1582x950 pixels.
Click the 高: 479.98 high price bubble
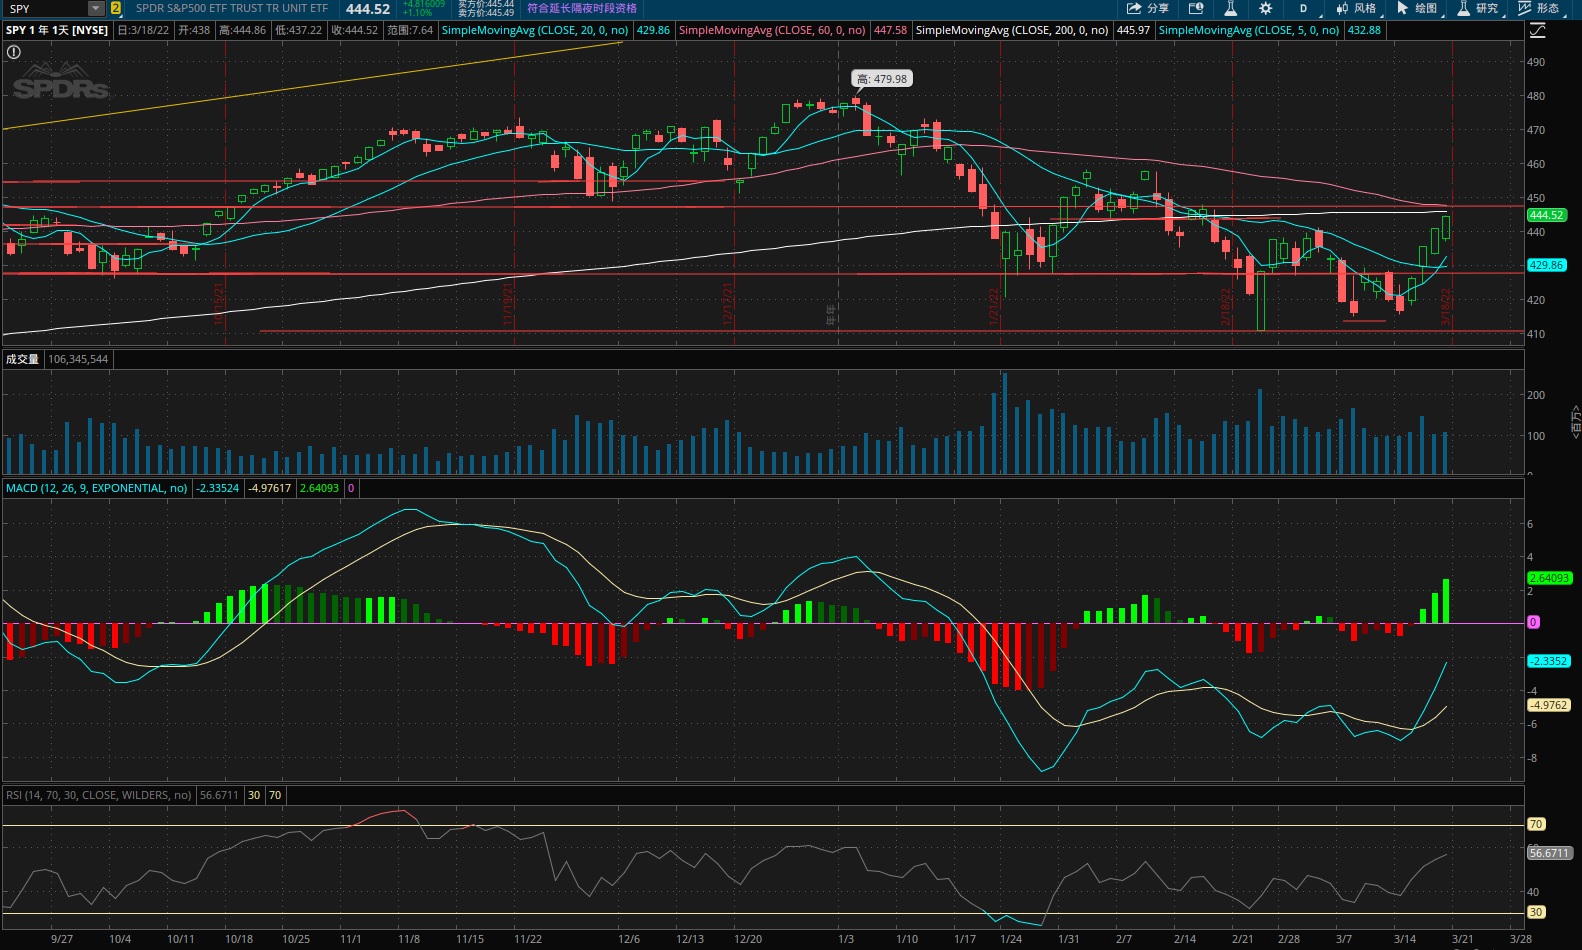(882, 79)
